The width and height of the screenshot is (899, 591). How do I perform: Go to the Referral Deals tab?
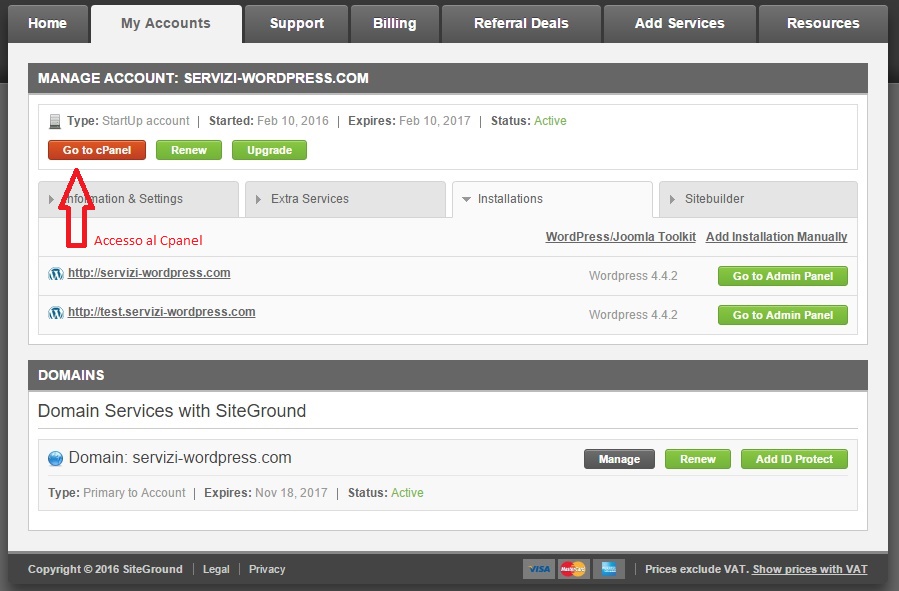tap(521, 24)
